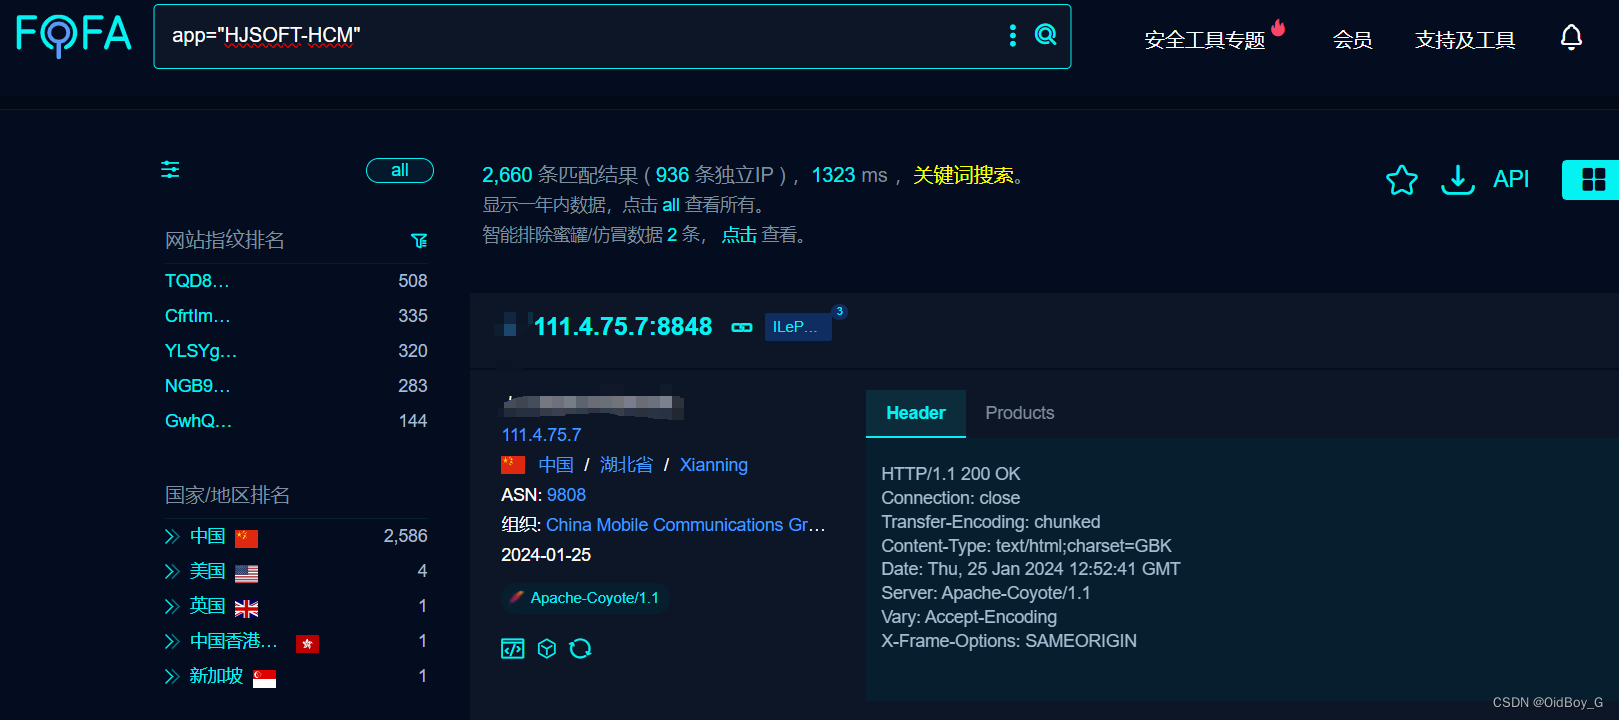Toggle the 'all' pill button
Viewport: 1619px width, 720px height.
pos(400,170)
